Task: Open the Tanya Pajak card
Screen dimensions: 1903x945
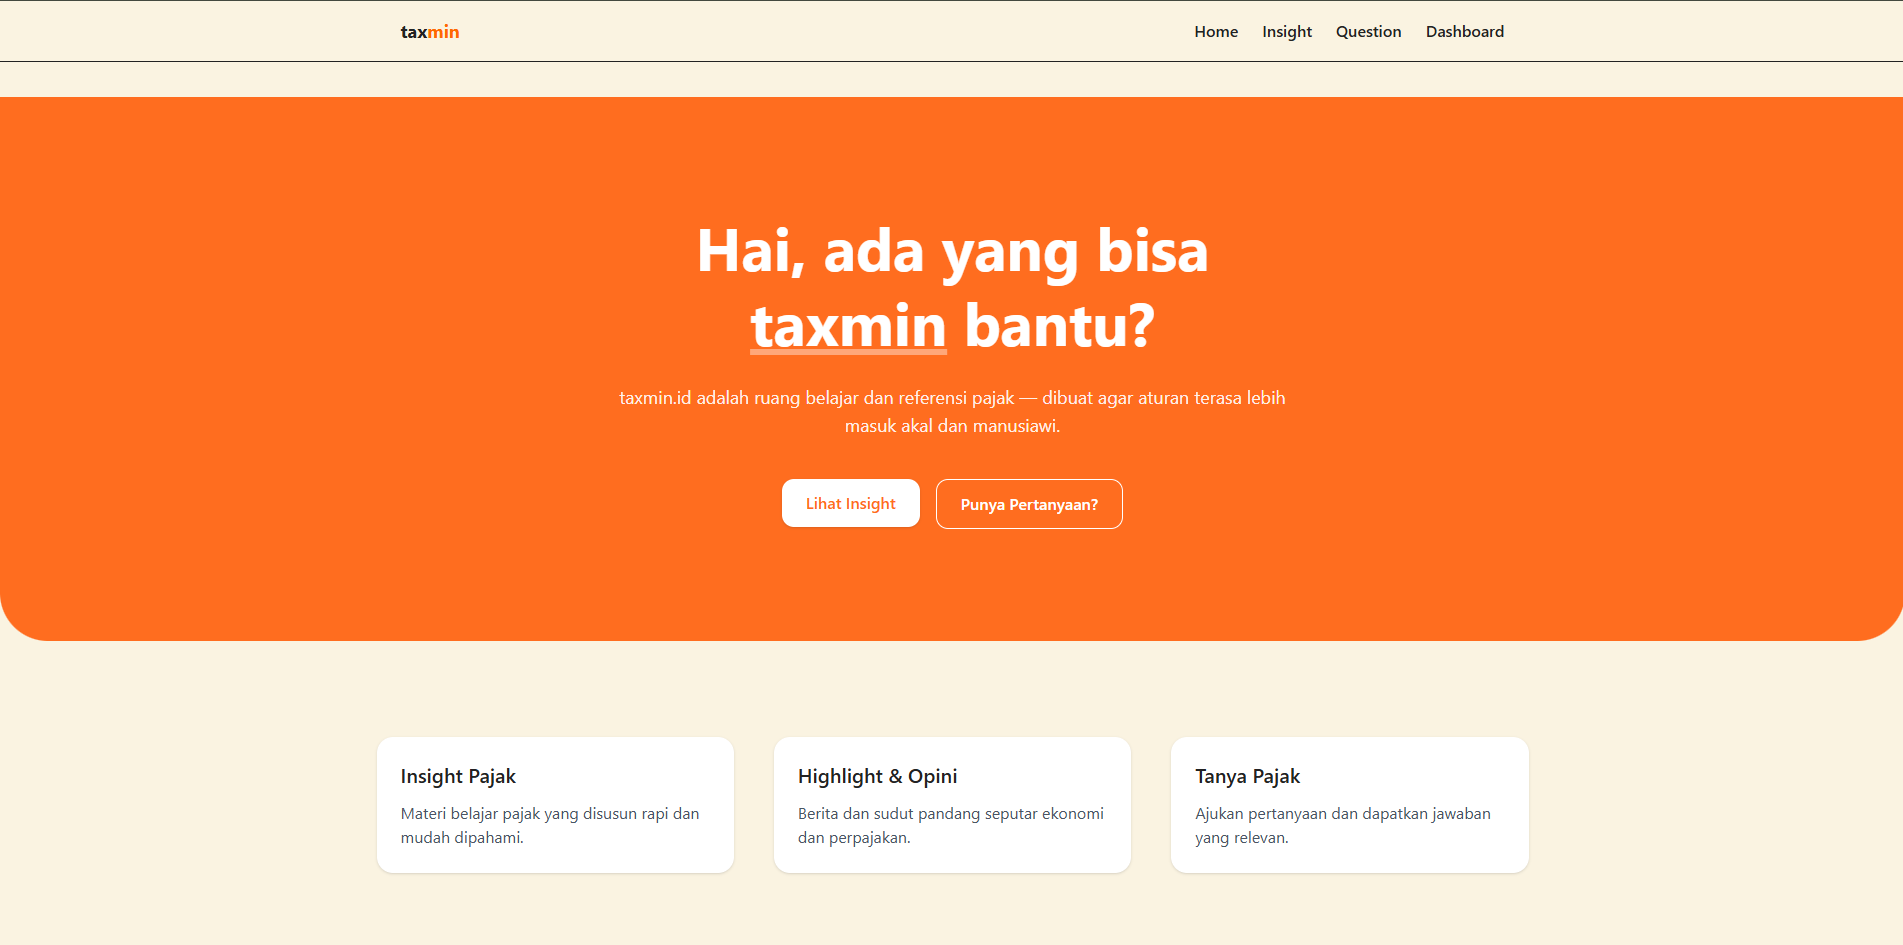Action: pyautogui.click(x=1349, y=805)
